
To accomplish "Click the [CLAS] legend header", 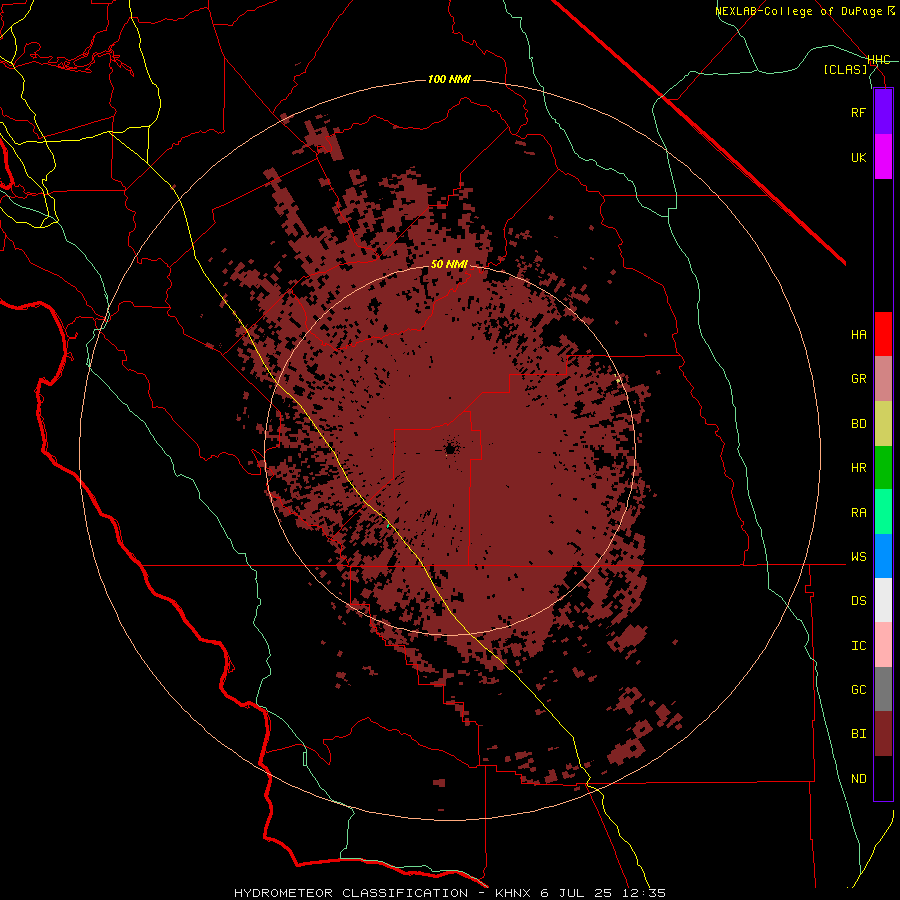I will pyautogui.click(x=845, y=70).
